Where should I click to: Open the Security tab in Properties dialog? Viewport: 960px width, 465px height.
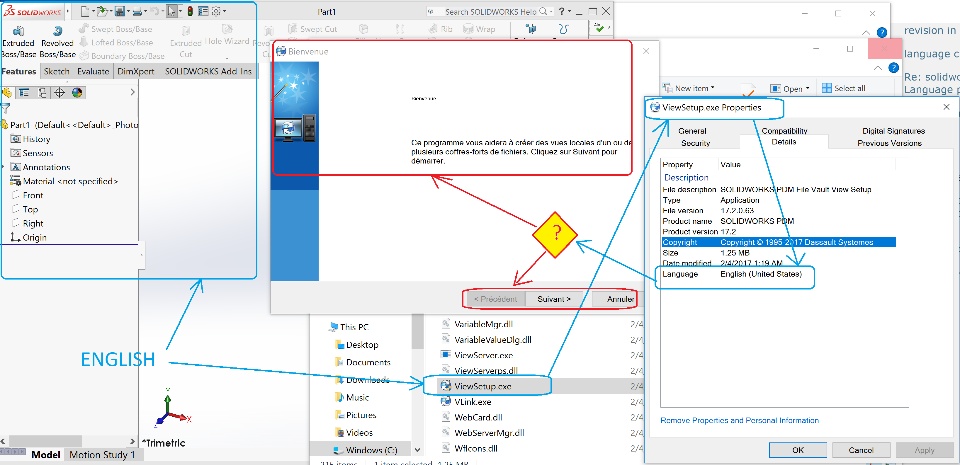point(696,143)
